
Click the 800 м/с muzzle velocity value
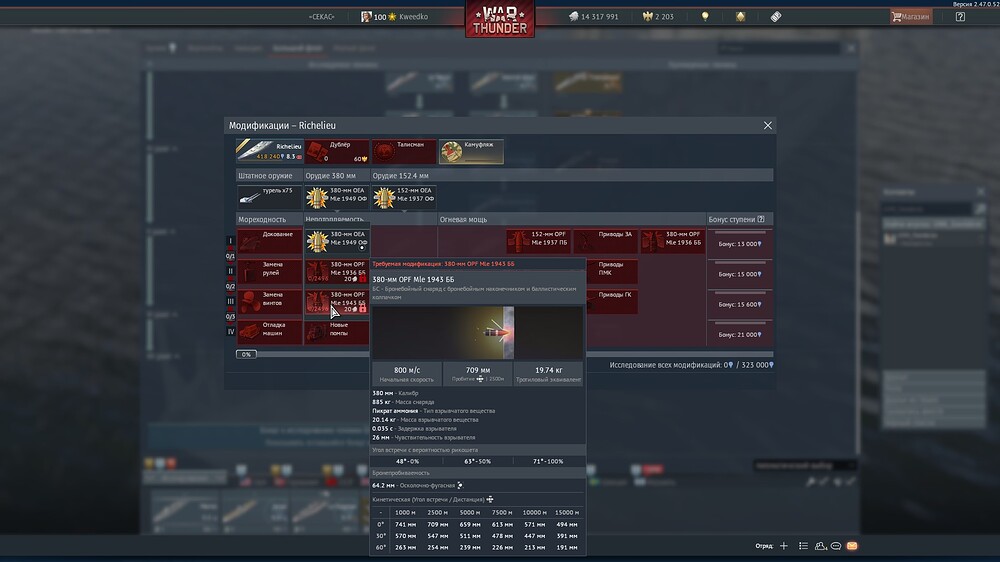point(407,370)
